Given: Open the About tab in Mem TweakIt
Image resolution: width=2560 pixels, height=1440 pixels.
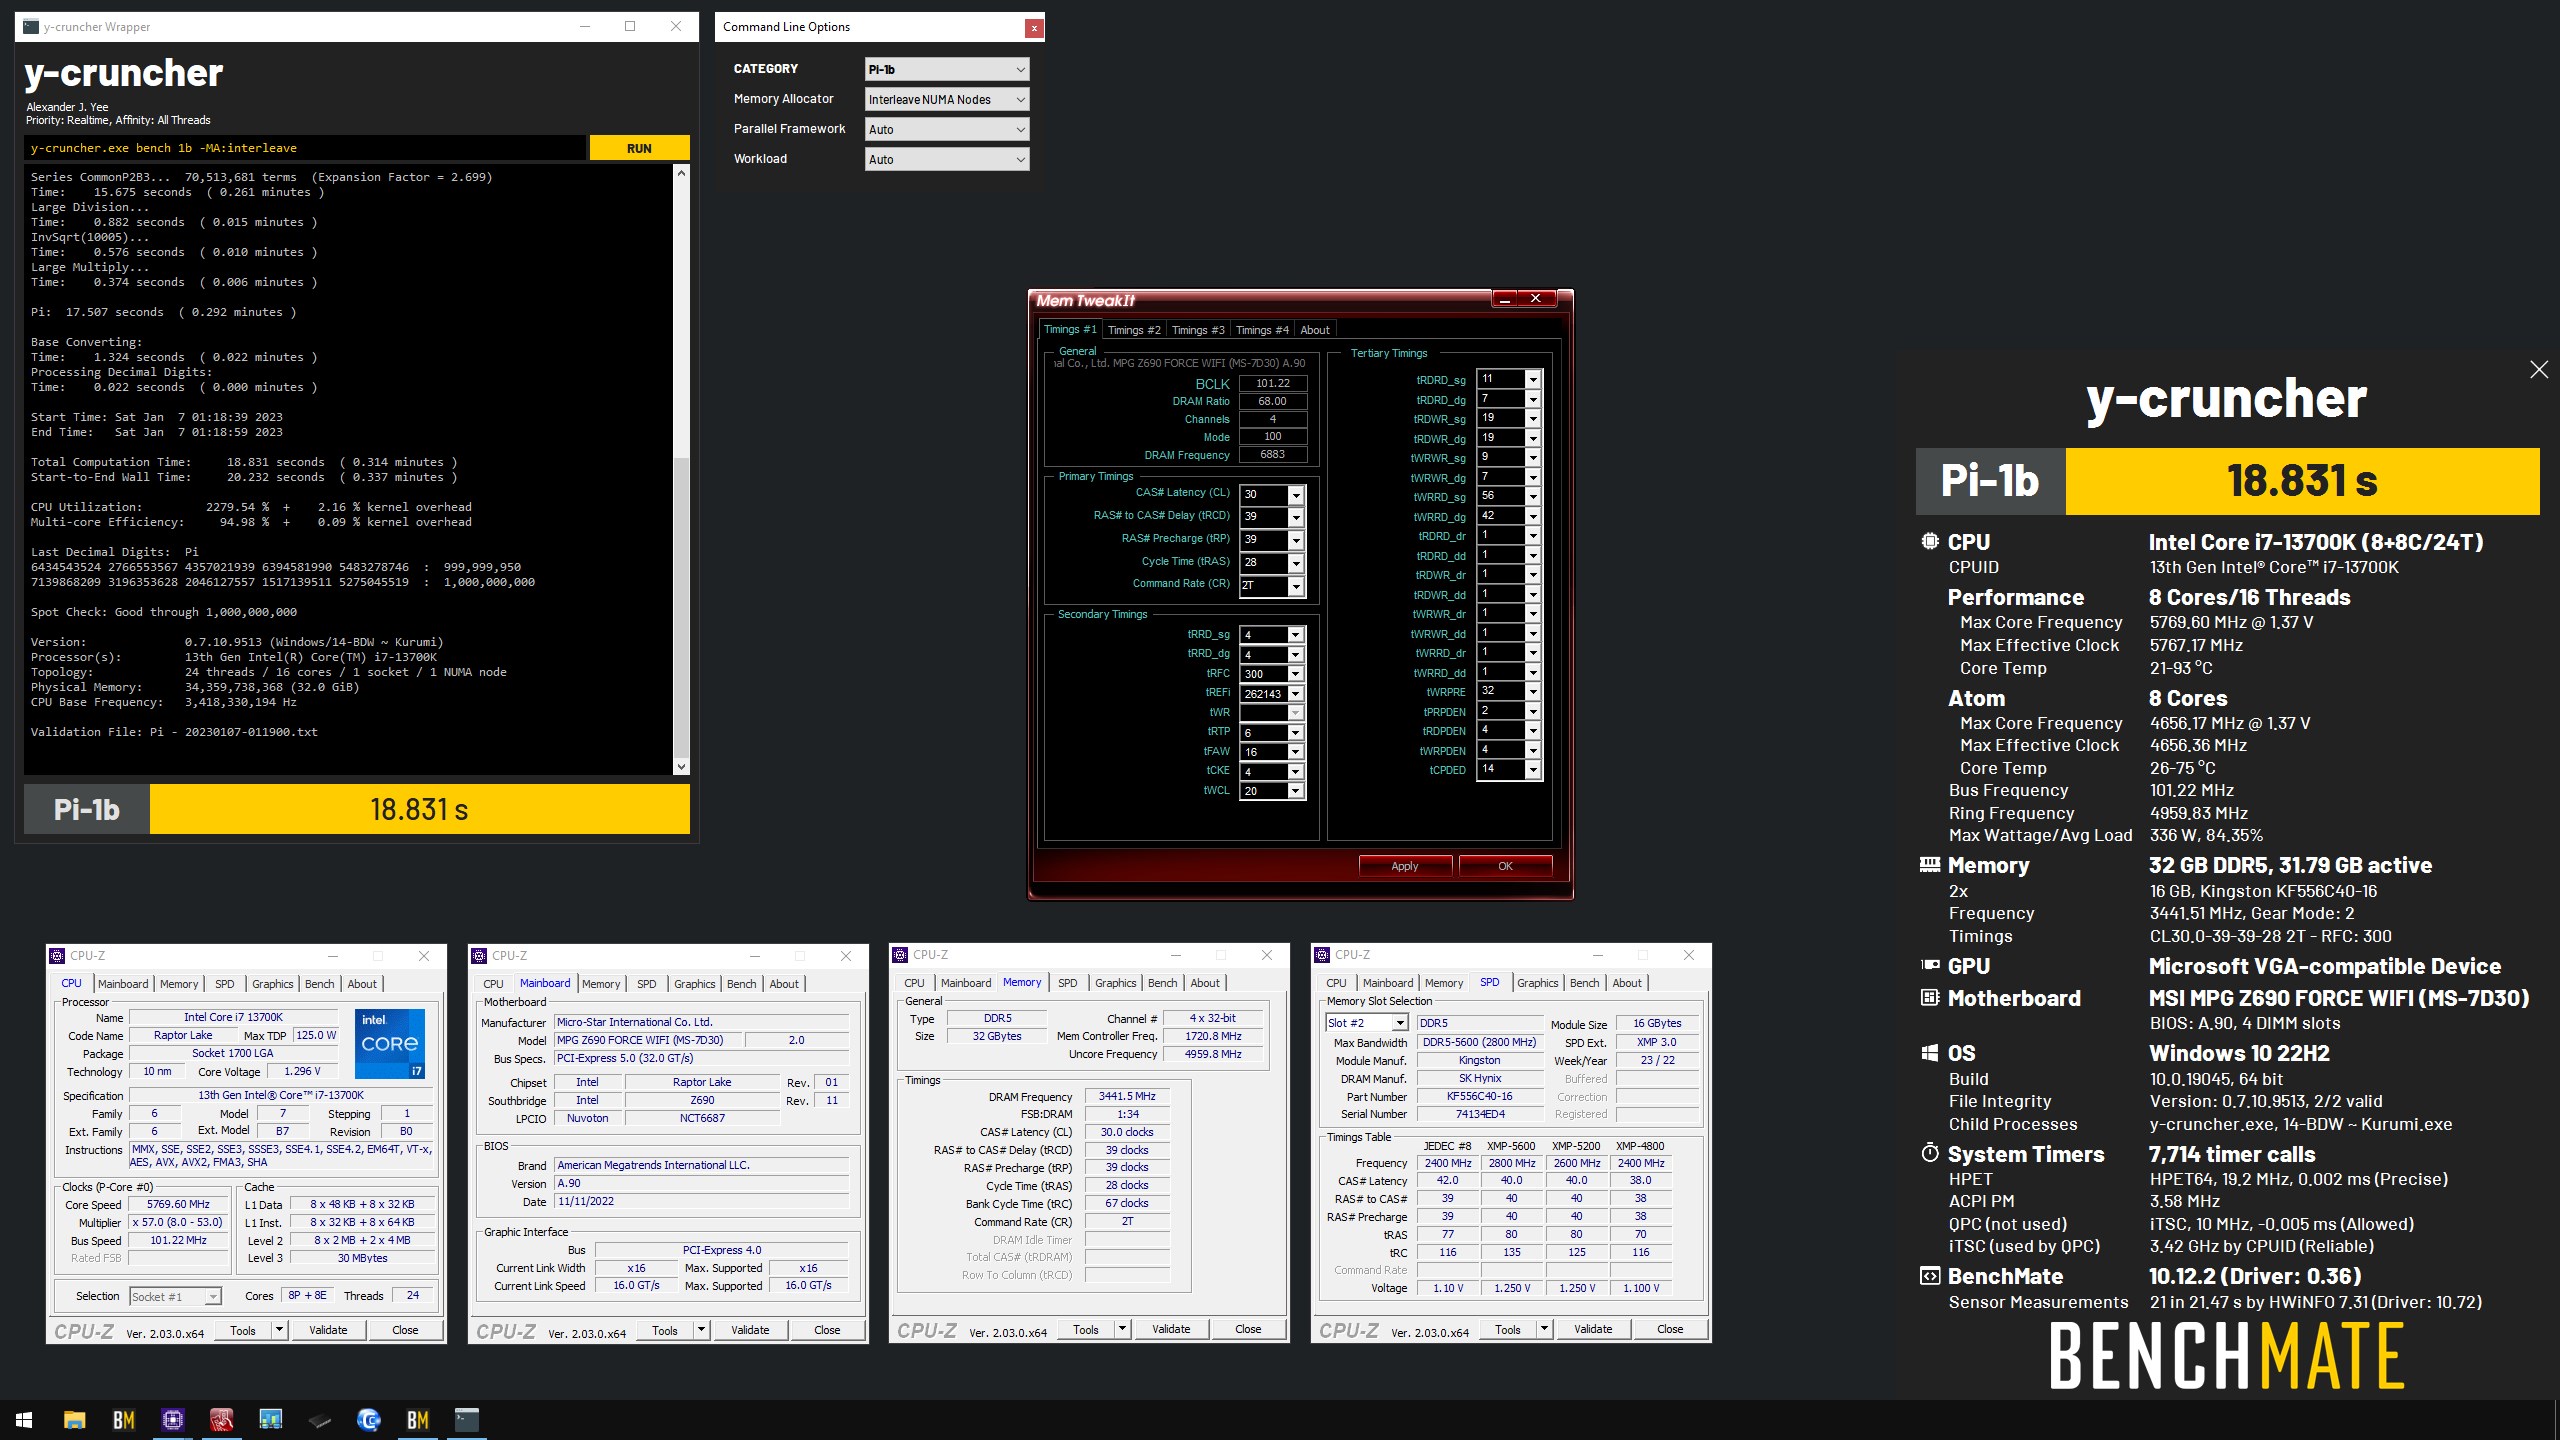Looking at the screenshot, I should (1314, 330).
